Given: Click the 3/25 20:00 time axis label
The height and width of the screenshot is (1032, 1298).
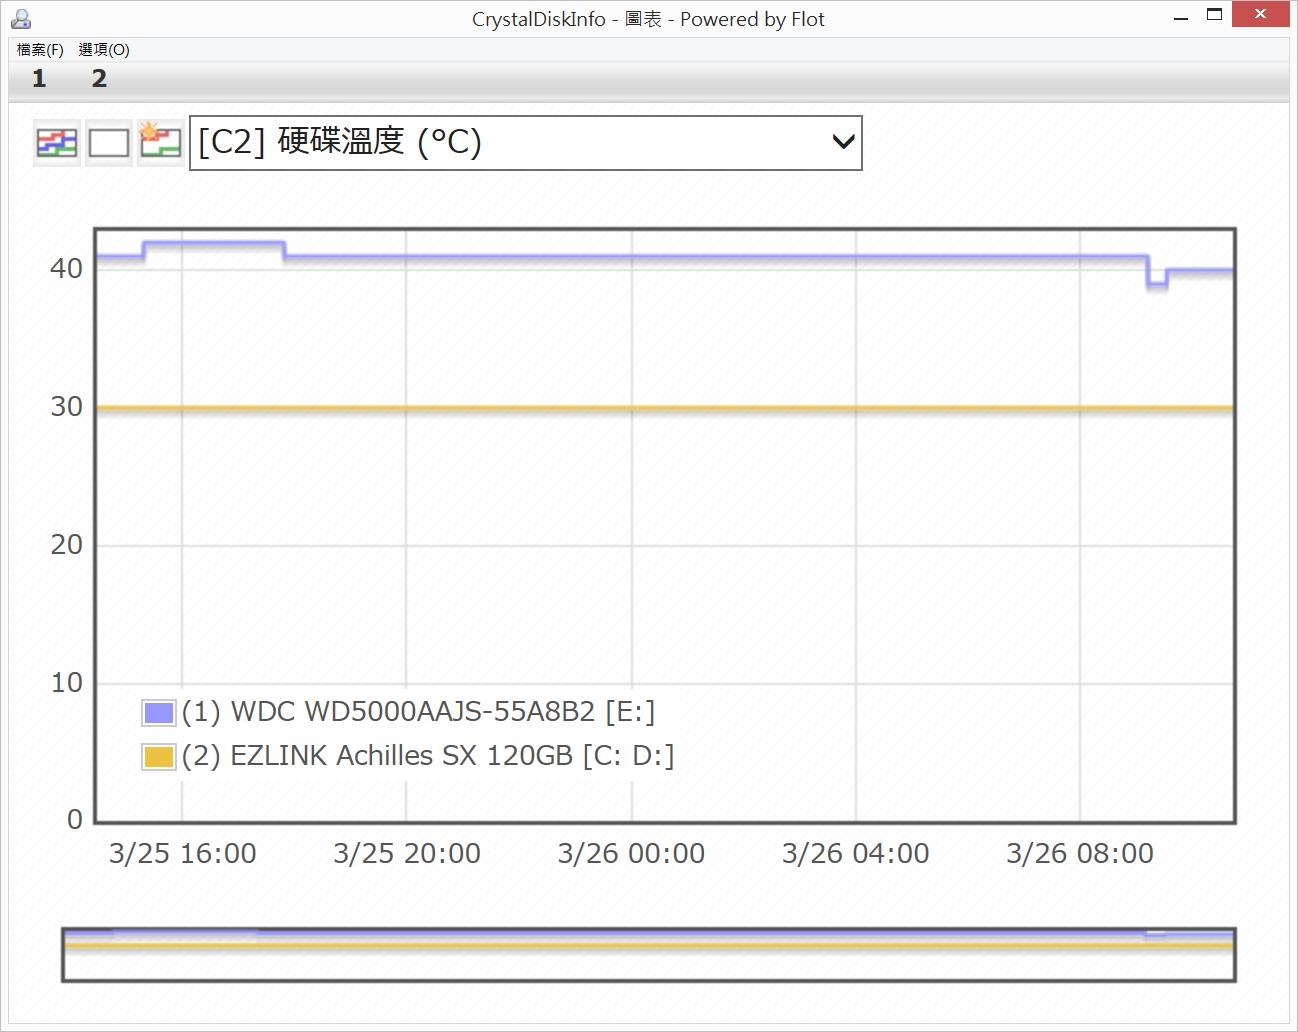Looking at the screenshot, I should 407,853.
